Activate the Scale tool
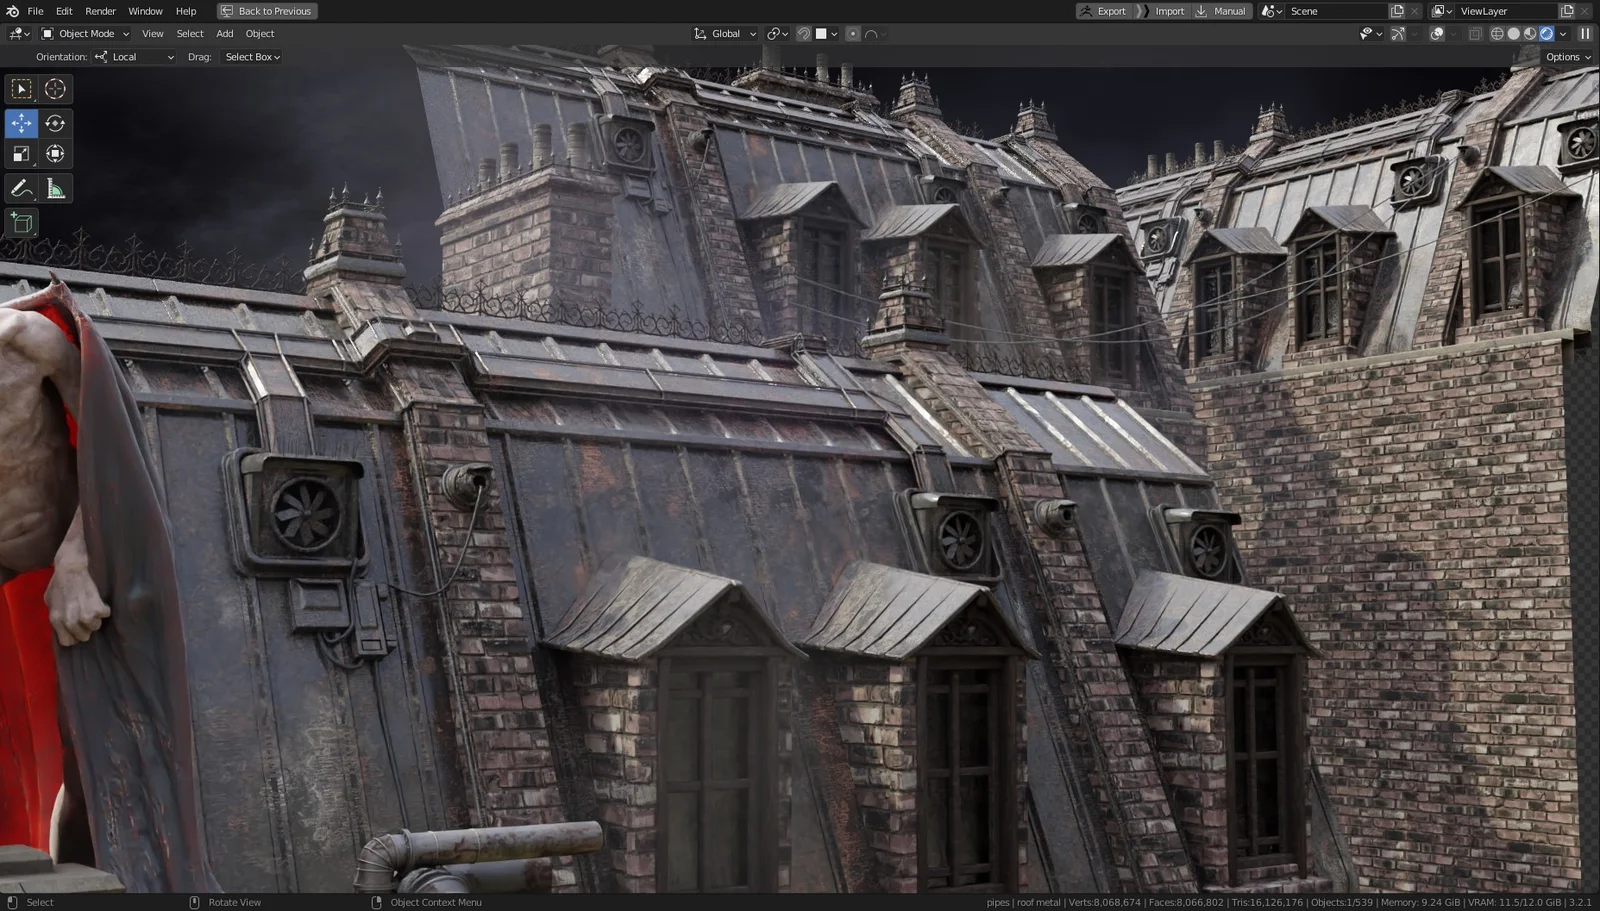This screenshot has height=911, width=1600. coord(20,153)
